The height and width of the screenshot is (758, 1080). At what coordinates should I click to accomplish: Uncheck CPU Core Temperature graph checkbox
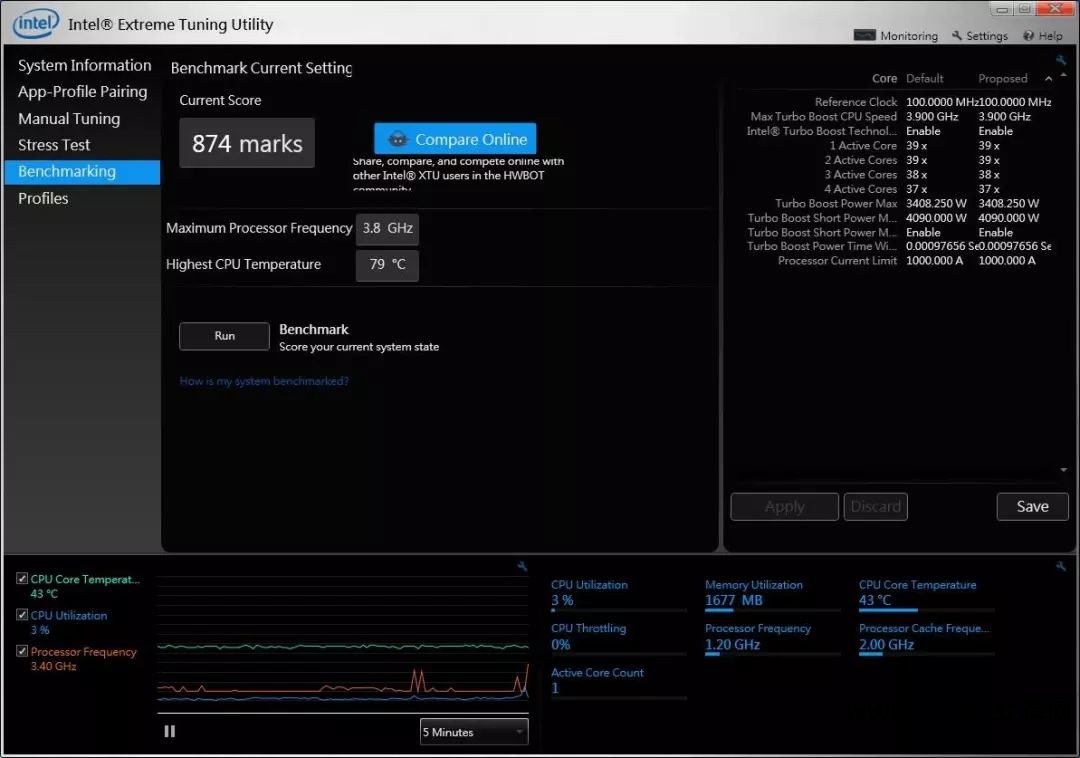pyautogui.click(x=22, y=579)
